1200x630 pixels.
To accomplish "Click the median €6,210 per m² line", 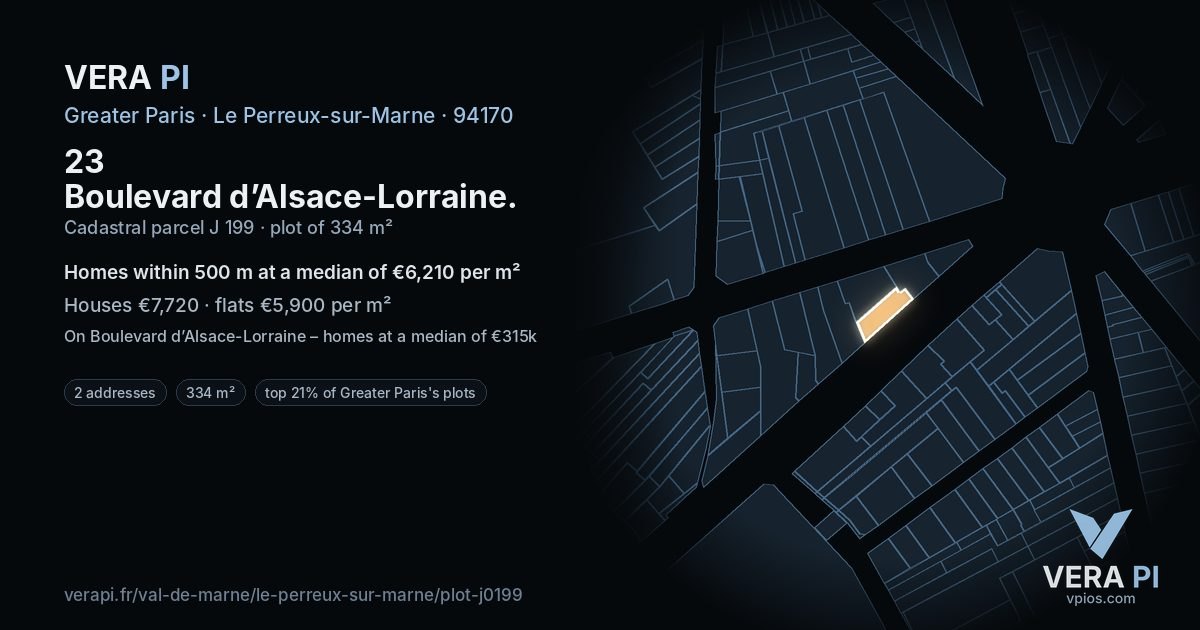I will [x=292, y=272].
